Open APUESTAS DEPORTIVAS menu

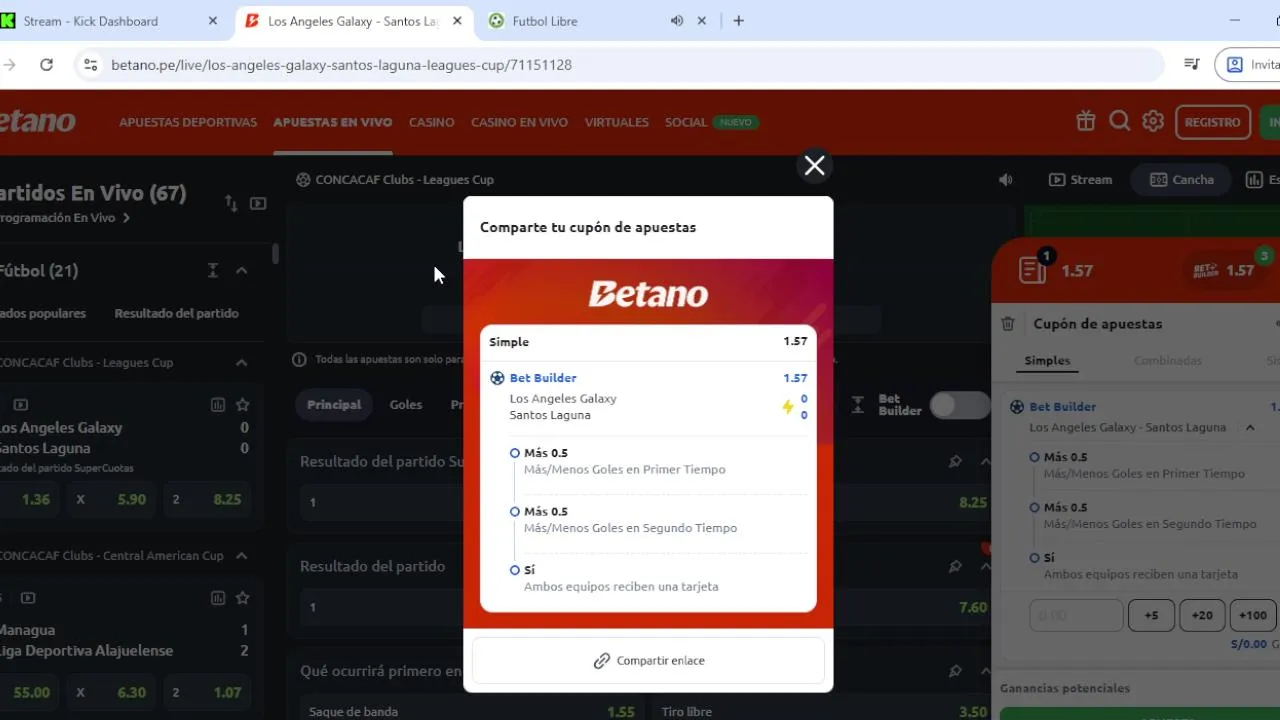pyautogui.click(x=188, y=122)
